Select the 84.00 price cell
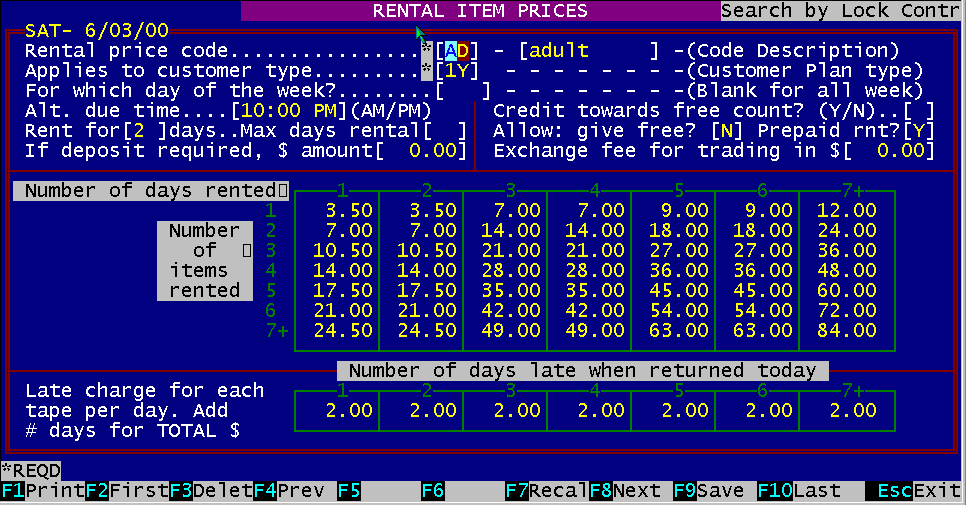The height and width of the screenshot is (505, 966). [x=840, y=331]
